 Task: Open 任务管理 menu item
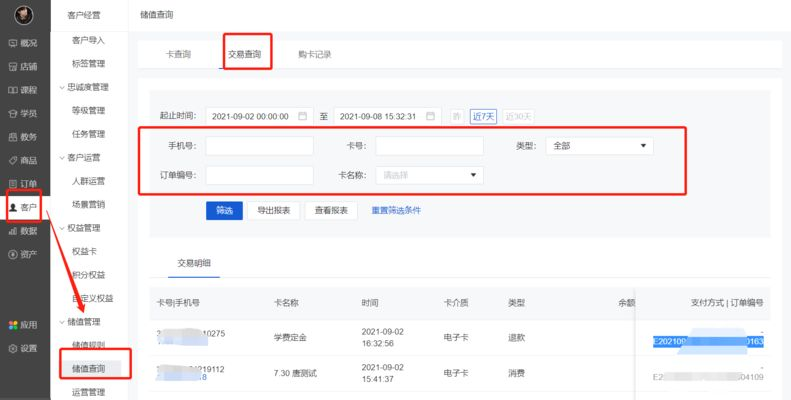(x=88, y=134)
